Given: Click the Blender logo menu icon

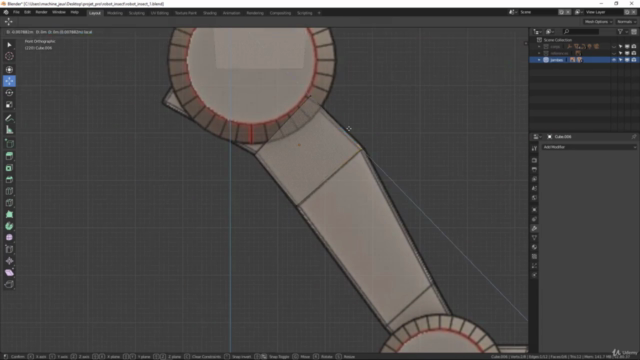Looking at the screenshot, I should pyautogui.click(x=6, y=12).
